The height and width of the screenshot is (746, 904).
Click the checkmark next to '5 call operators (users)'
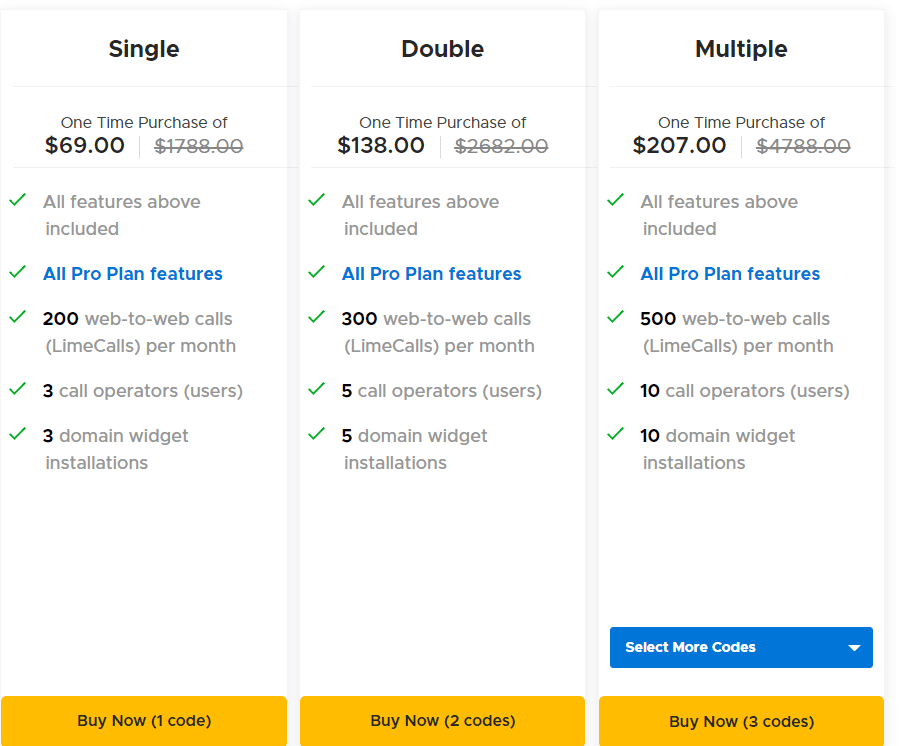316,390
